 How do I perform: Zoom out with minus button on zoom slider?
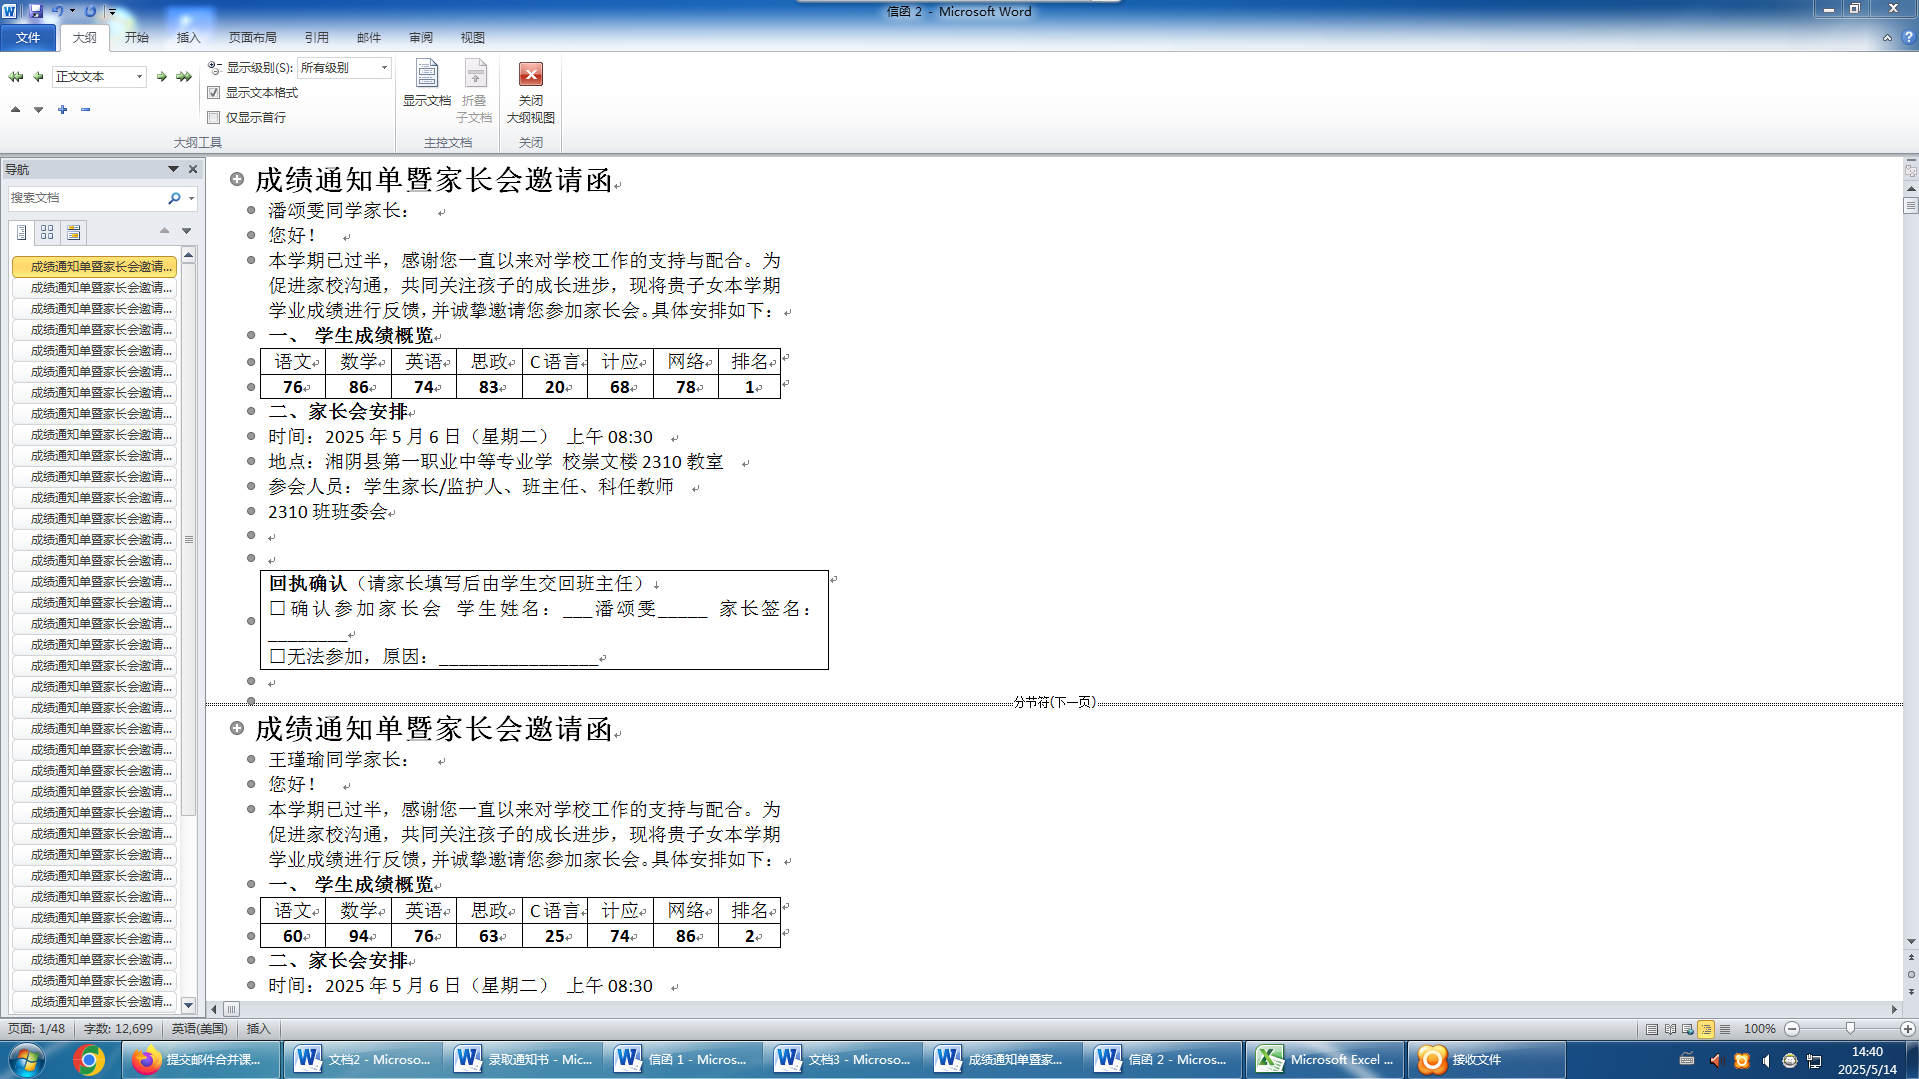1792,1029
